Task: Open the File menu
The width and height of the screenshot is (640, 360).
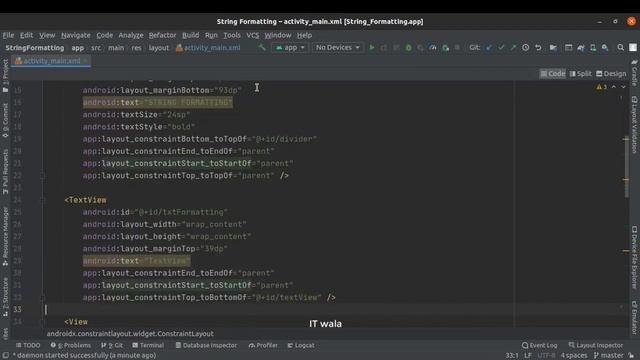Action: point(8,35)
